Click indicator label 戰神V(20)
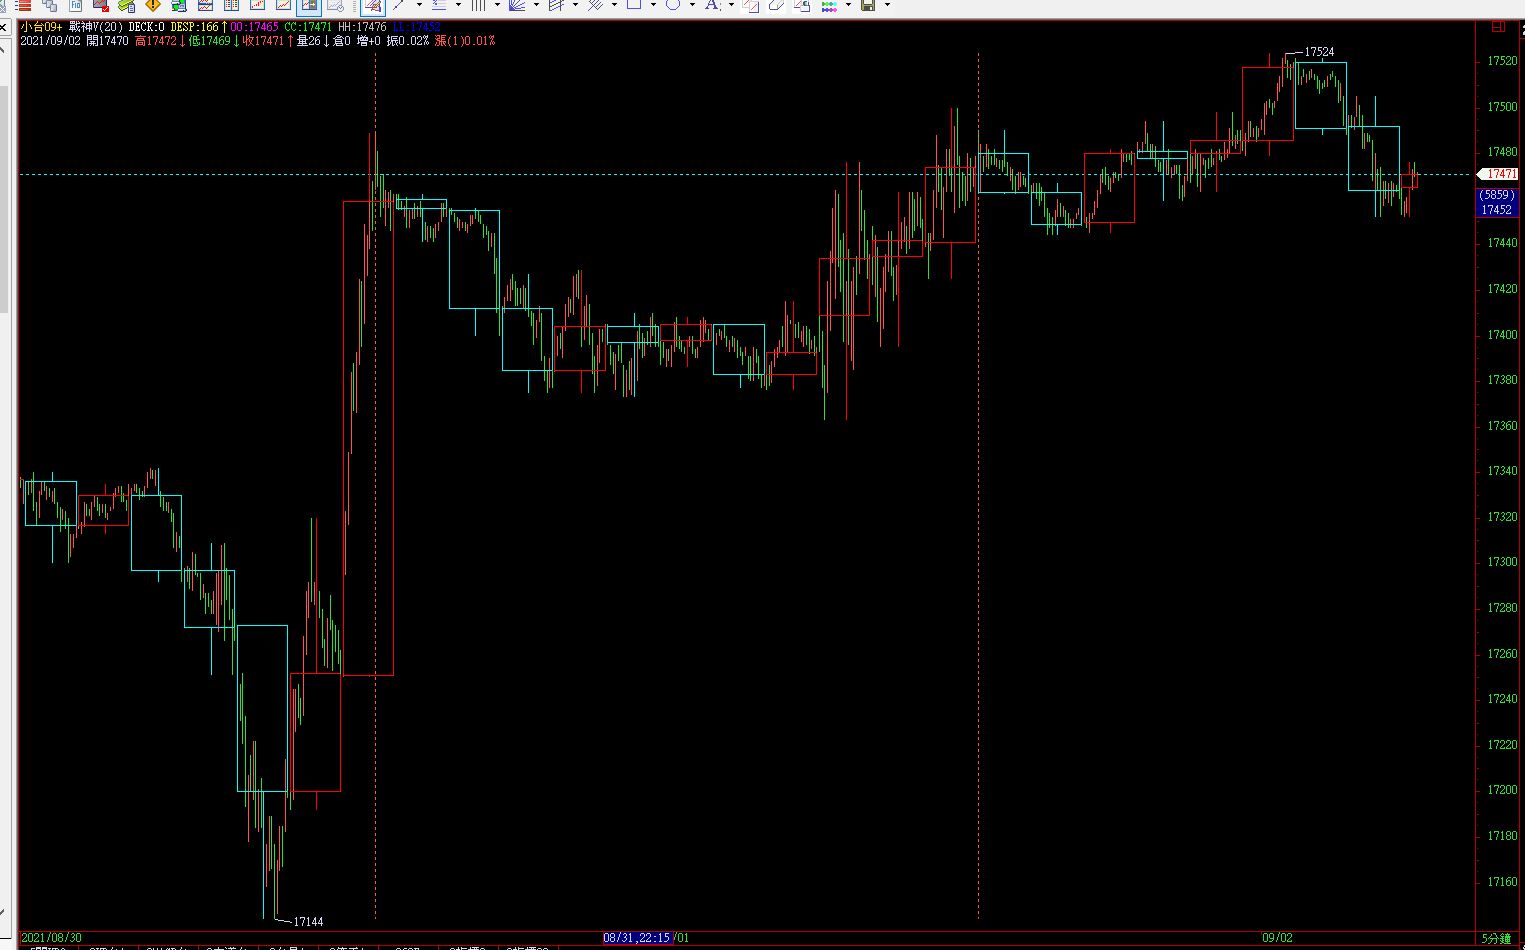The height and width of the screenshot is (950, 1525). (96, 27)
